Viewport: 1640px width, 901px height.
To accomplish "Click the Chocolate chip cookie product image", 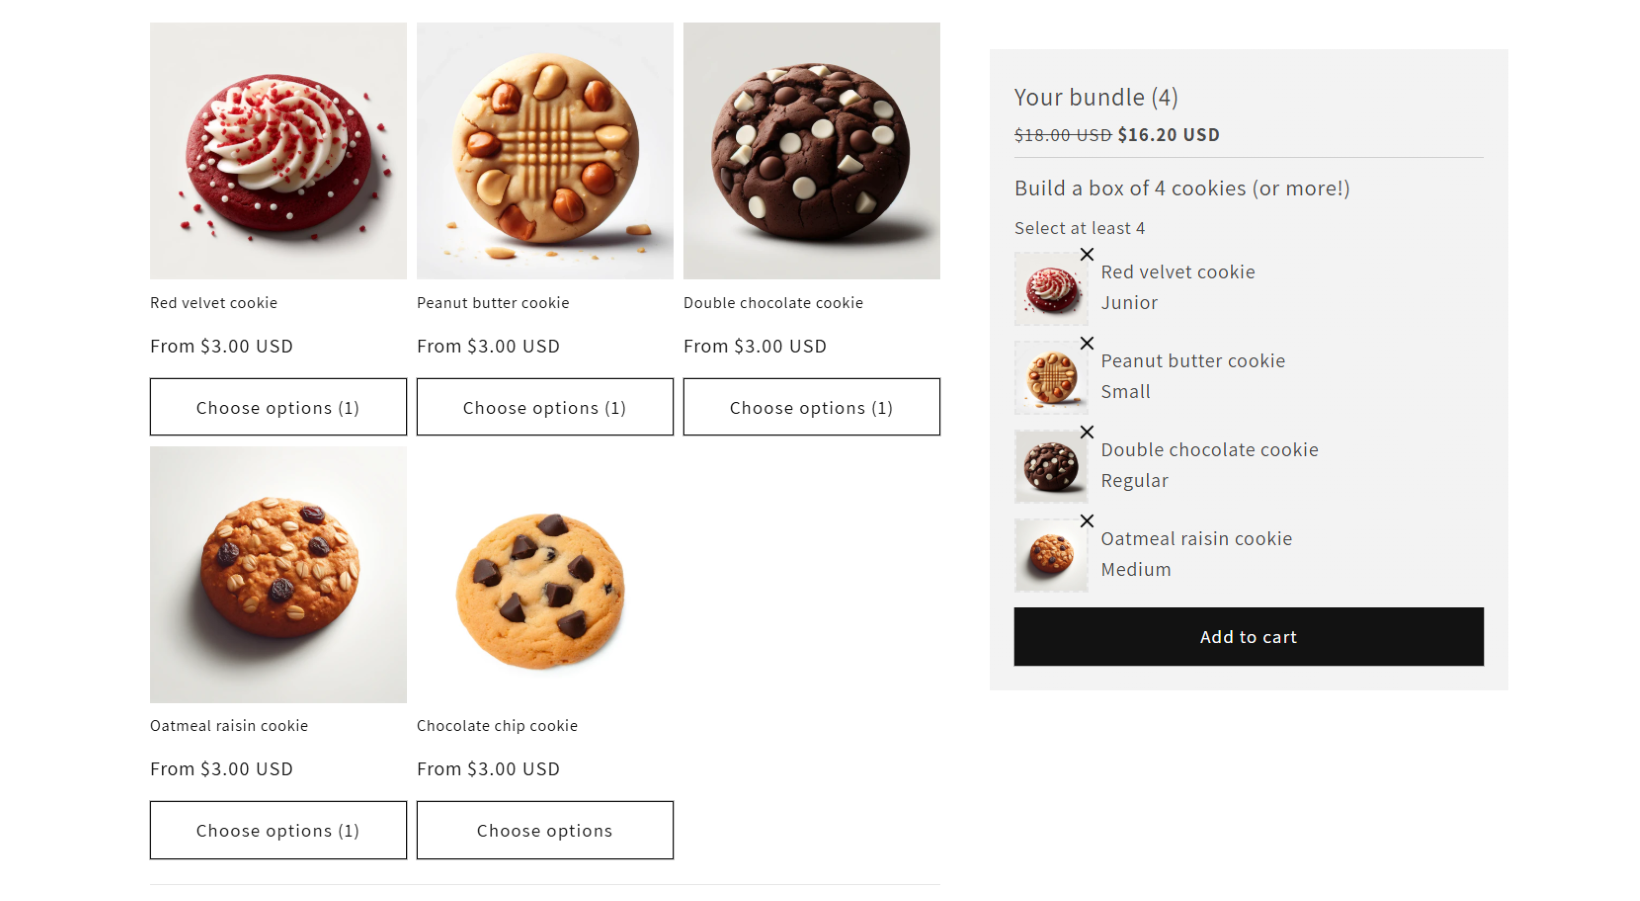I will [544, 574].
